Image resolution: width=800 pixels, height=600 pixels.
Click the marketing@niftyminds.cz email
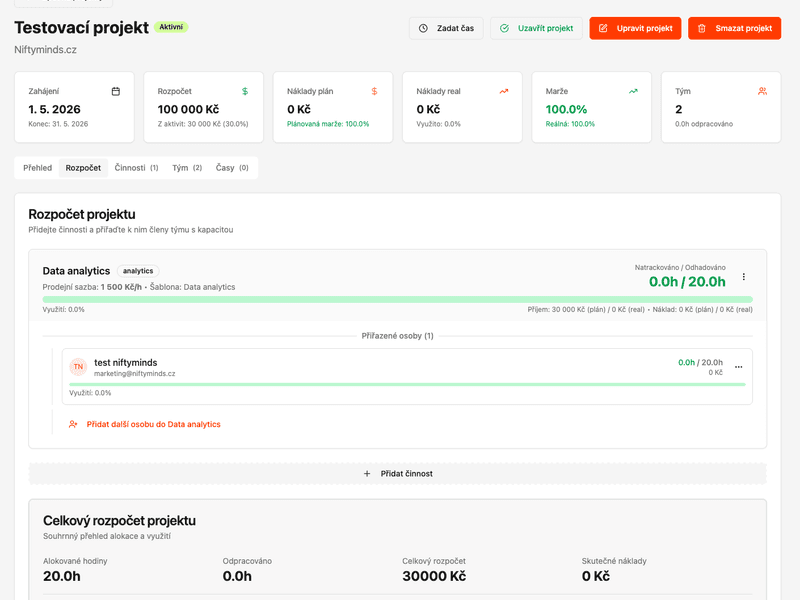coord(135,373)
